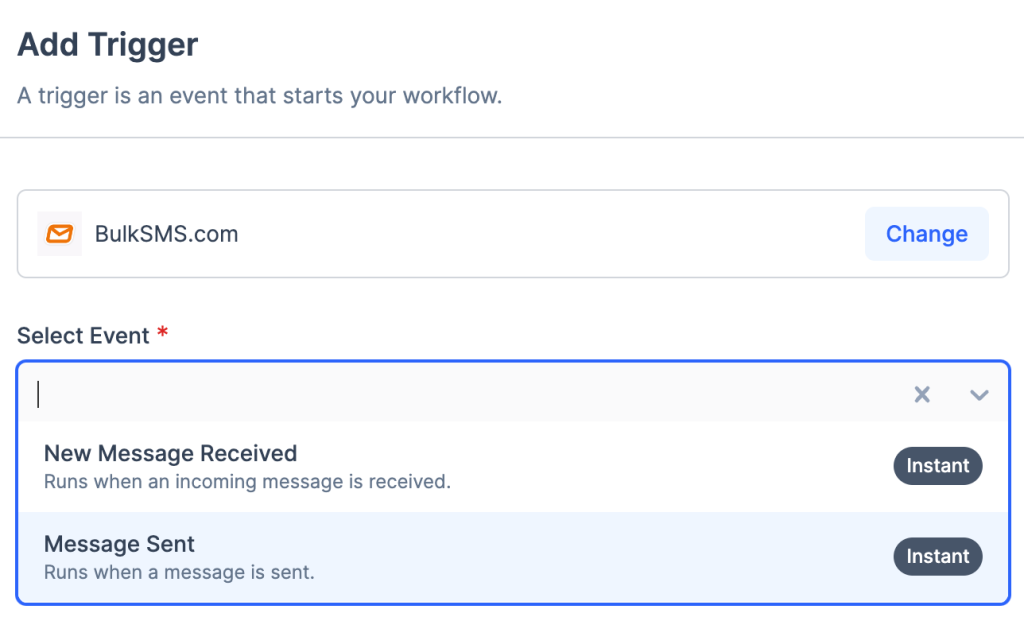
Task: Click the Instant badge on Message Sent
Action: pos(937,557)
